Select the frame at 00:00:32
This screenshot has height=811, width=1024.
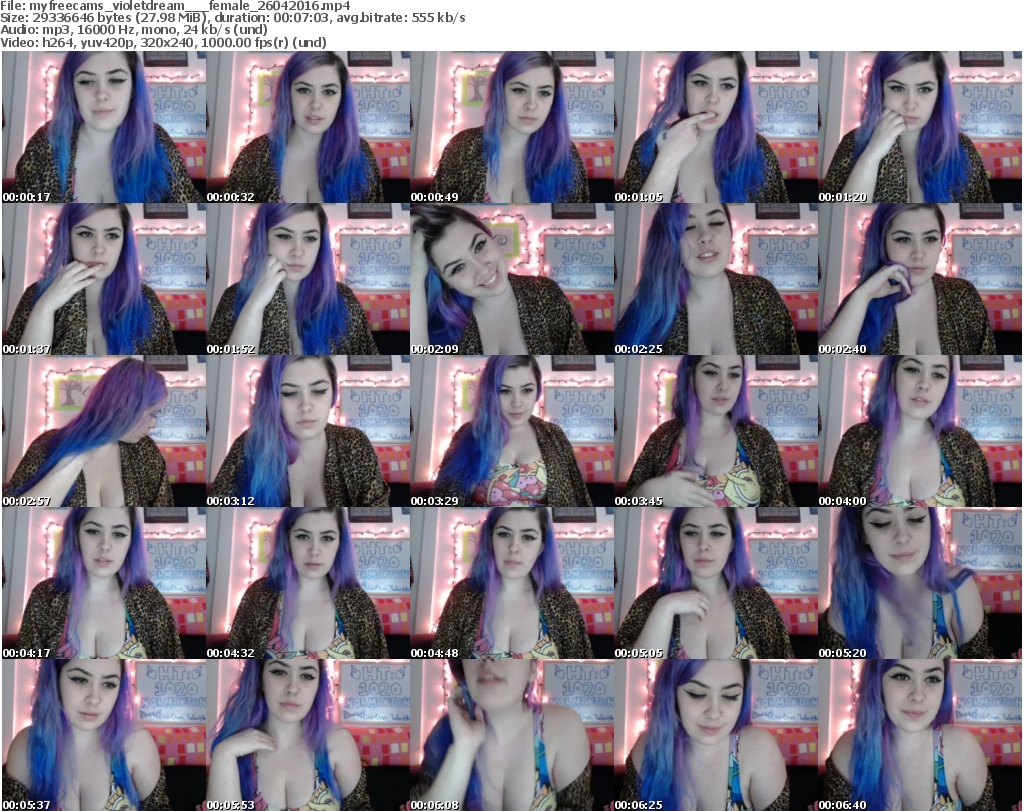coord(308,127)
